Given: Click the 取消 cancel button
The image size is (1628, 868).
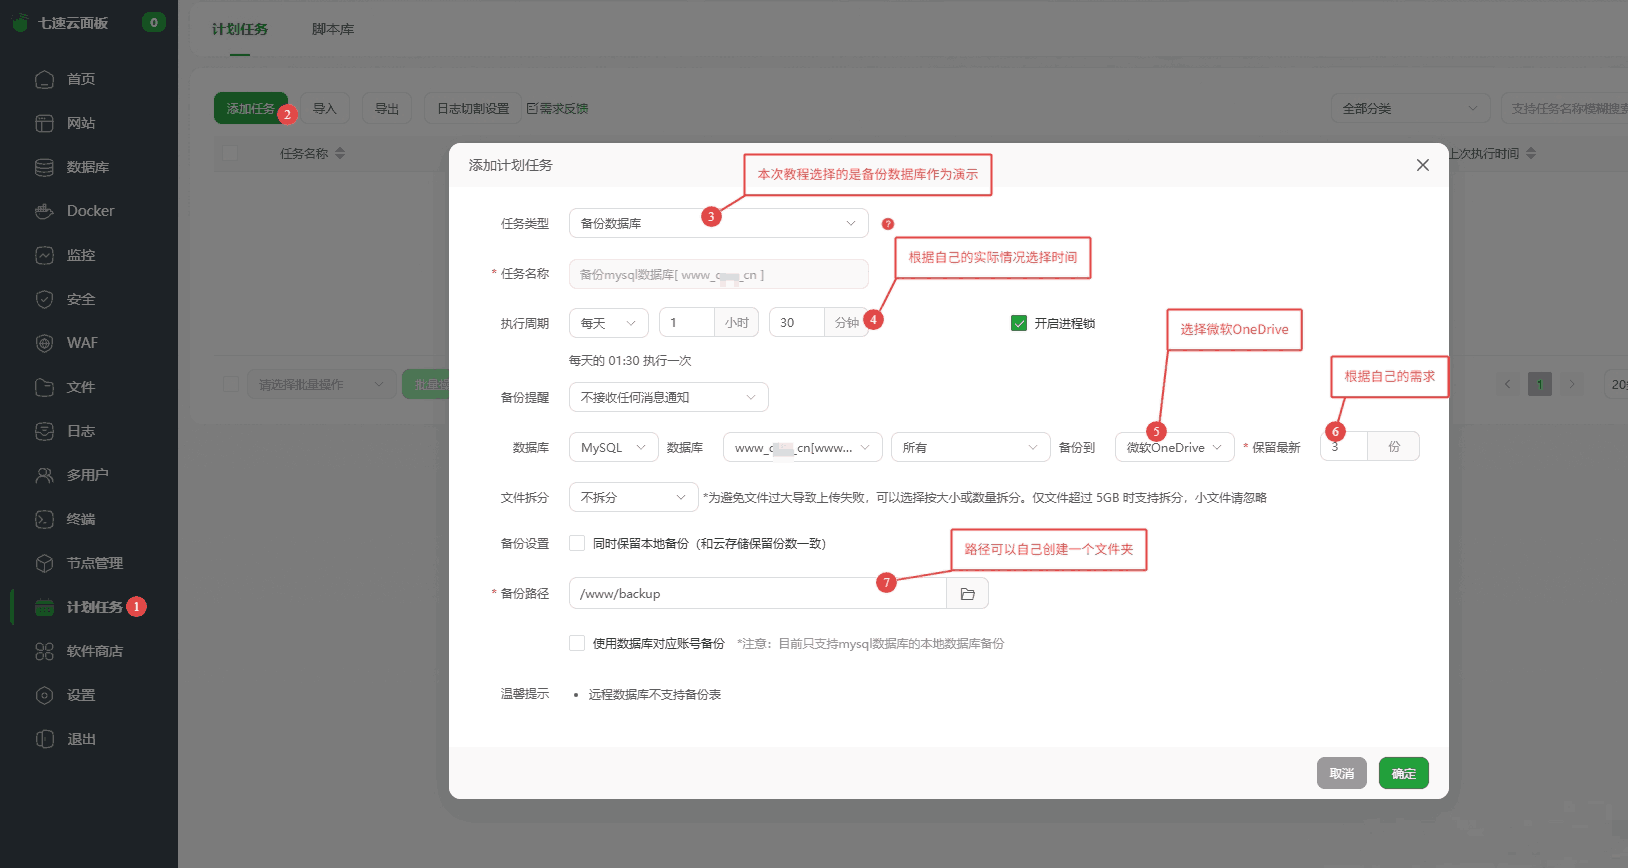Looking at the screenshot, I should click(1341, 773).
